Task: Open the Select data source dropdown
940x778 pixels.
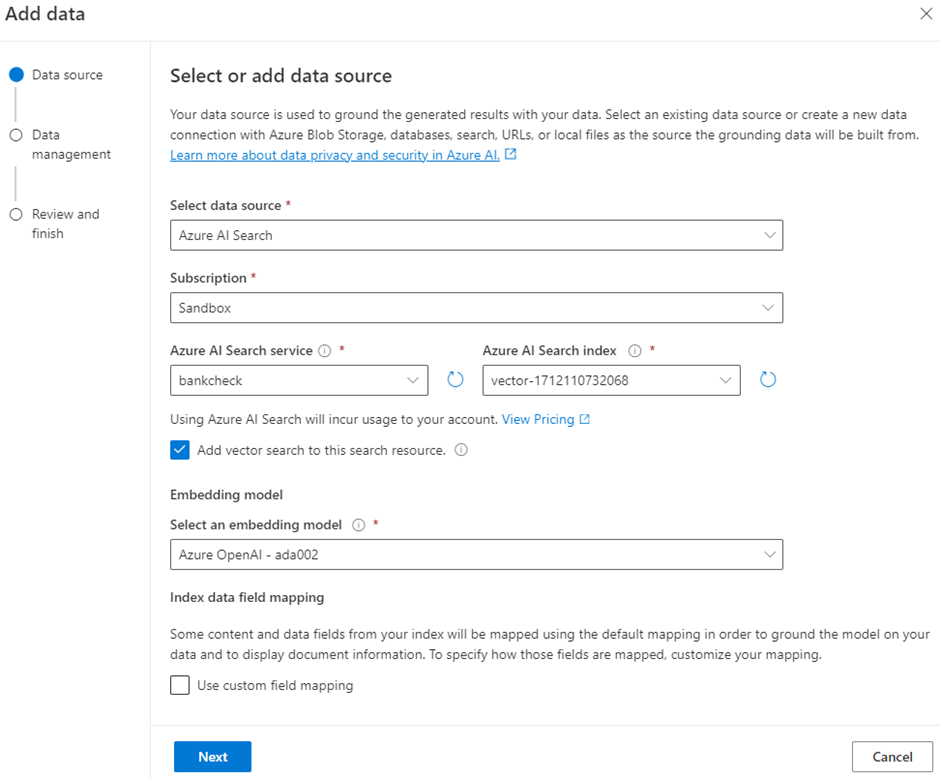Action: 477,235
